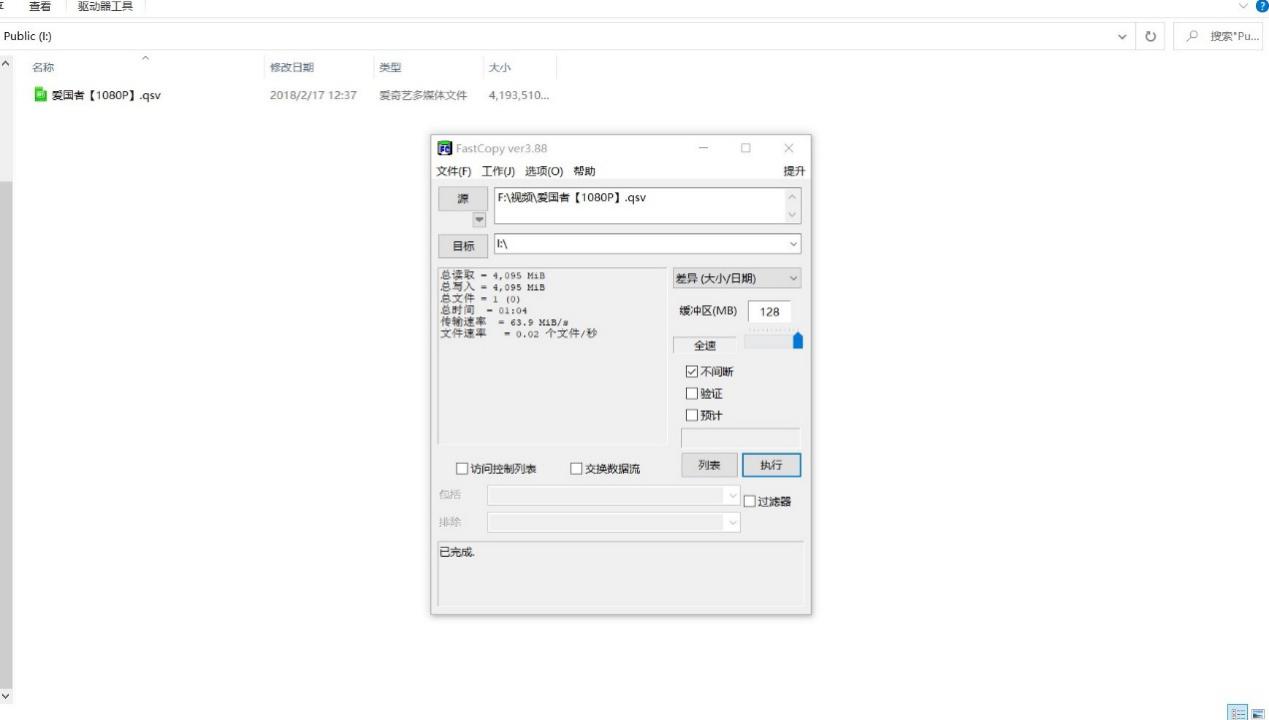This screenshot has width=1269, height=720.
Task: Click the 提升 elevate control in FastCopy
Action: point(794,170)
